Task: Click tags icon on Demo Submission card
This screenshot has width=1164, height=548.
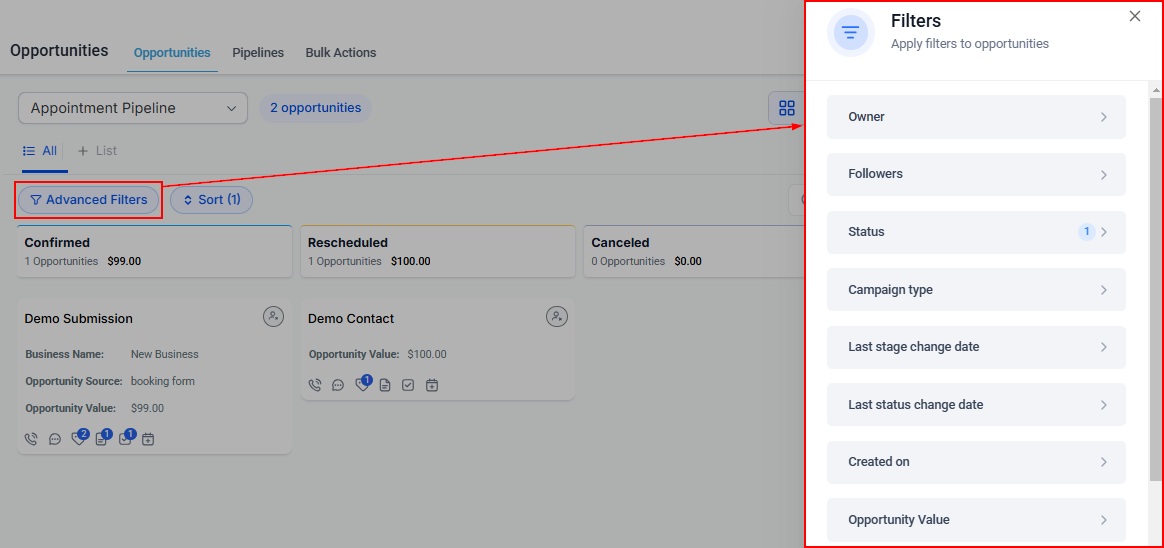Action: point(78,439)
